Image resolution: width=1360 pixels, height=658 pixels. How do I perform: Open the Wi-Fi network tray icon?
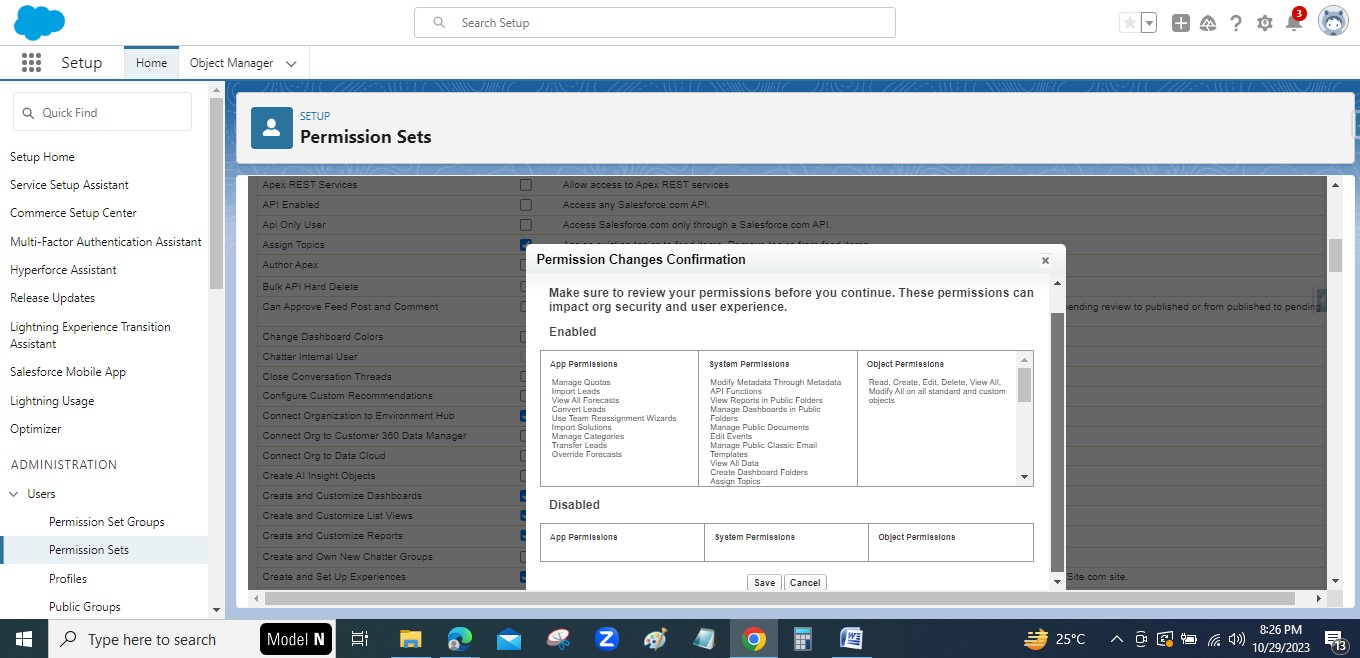(1214, 640)
